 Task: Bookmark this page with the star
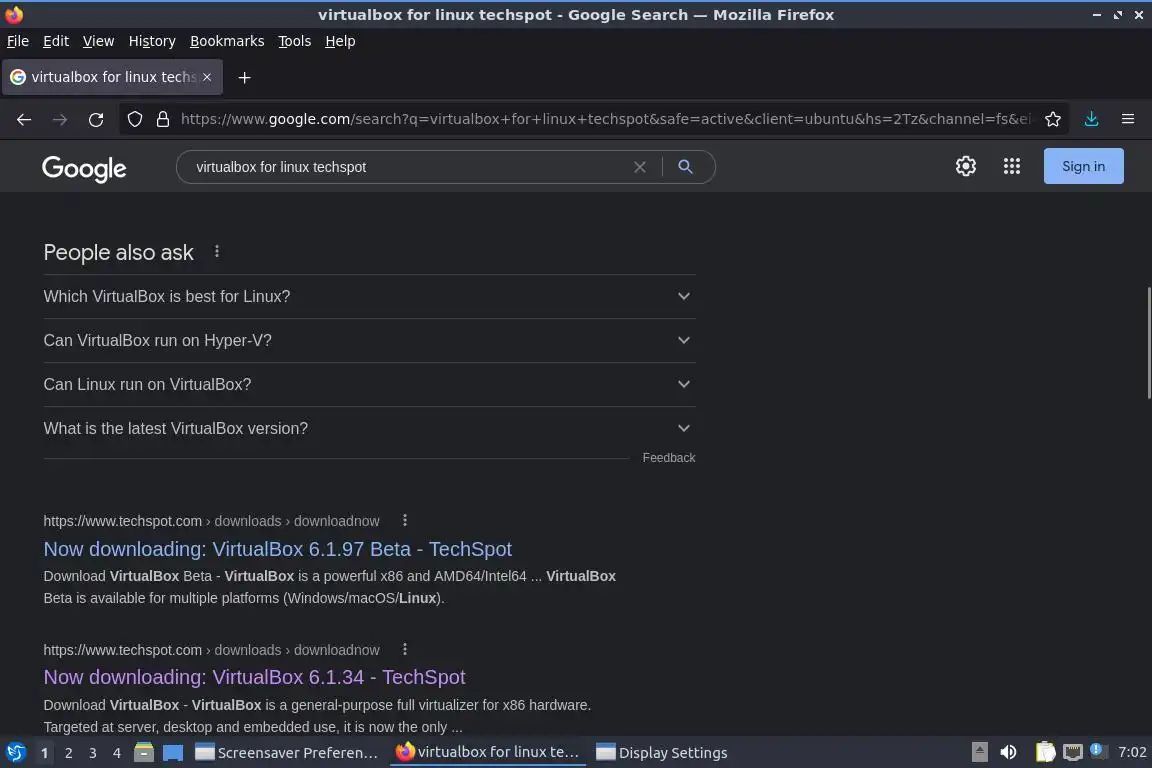point(1053,119)
